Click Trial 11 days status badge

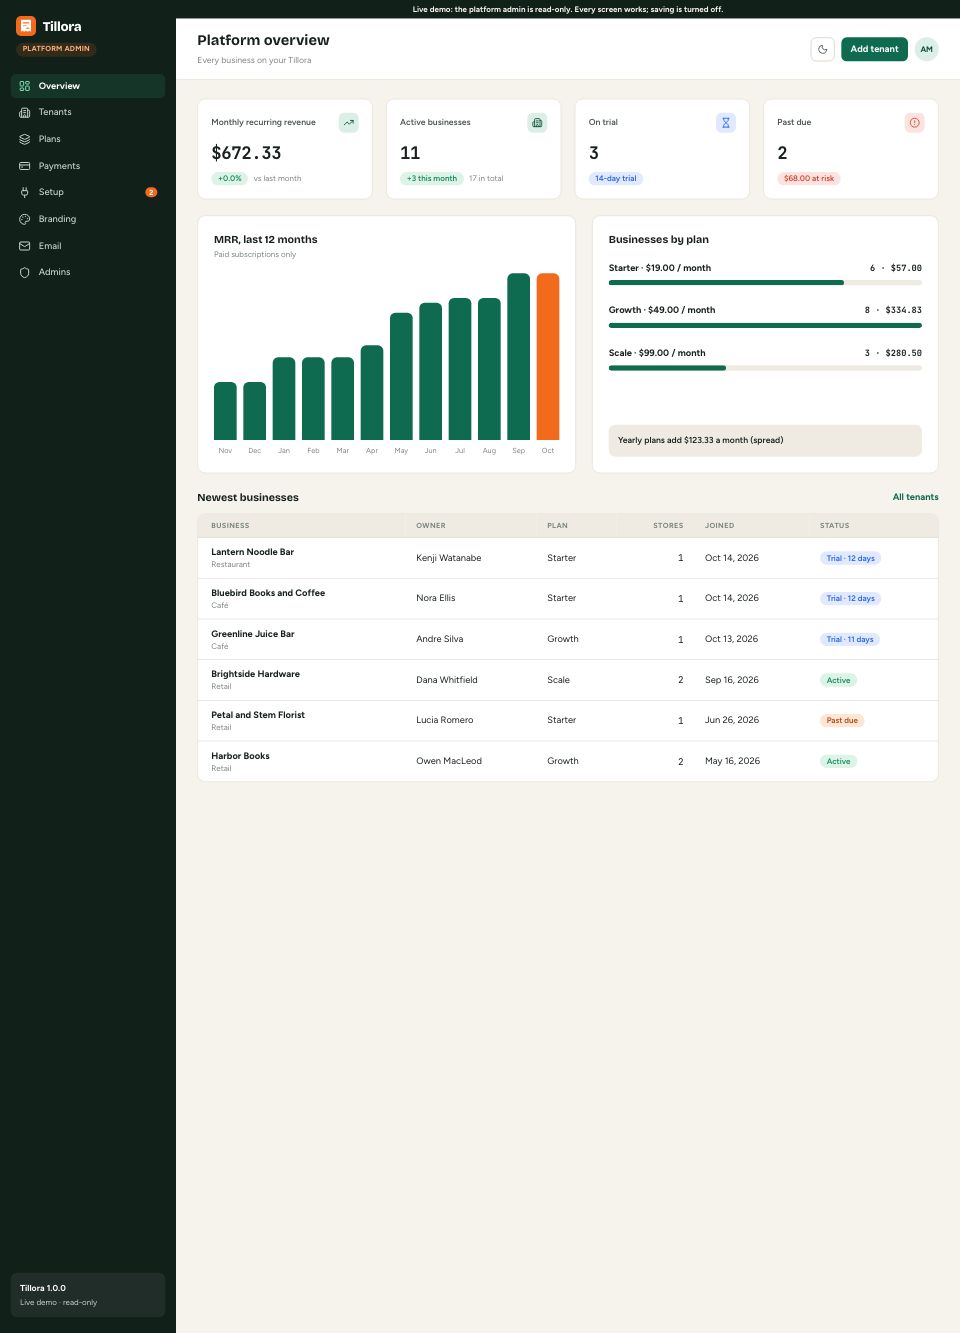coord(850,639)
